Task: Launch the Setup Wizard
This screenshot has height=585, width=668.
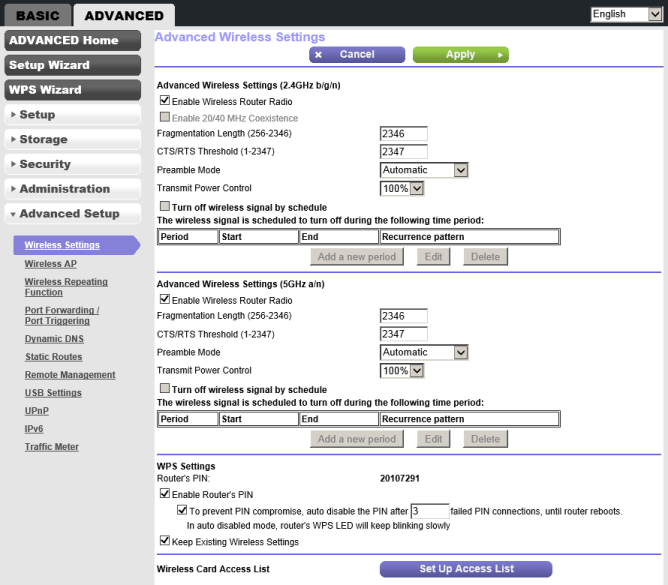Action: click(x=72, y=65)
